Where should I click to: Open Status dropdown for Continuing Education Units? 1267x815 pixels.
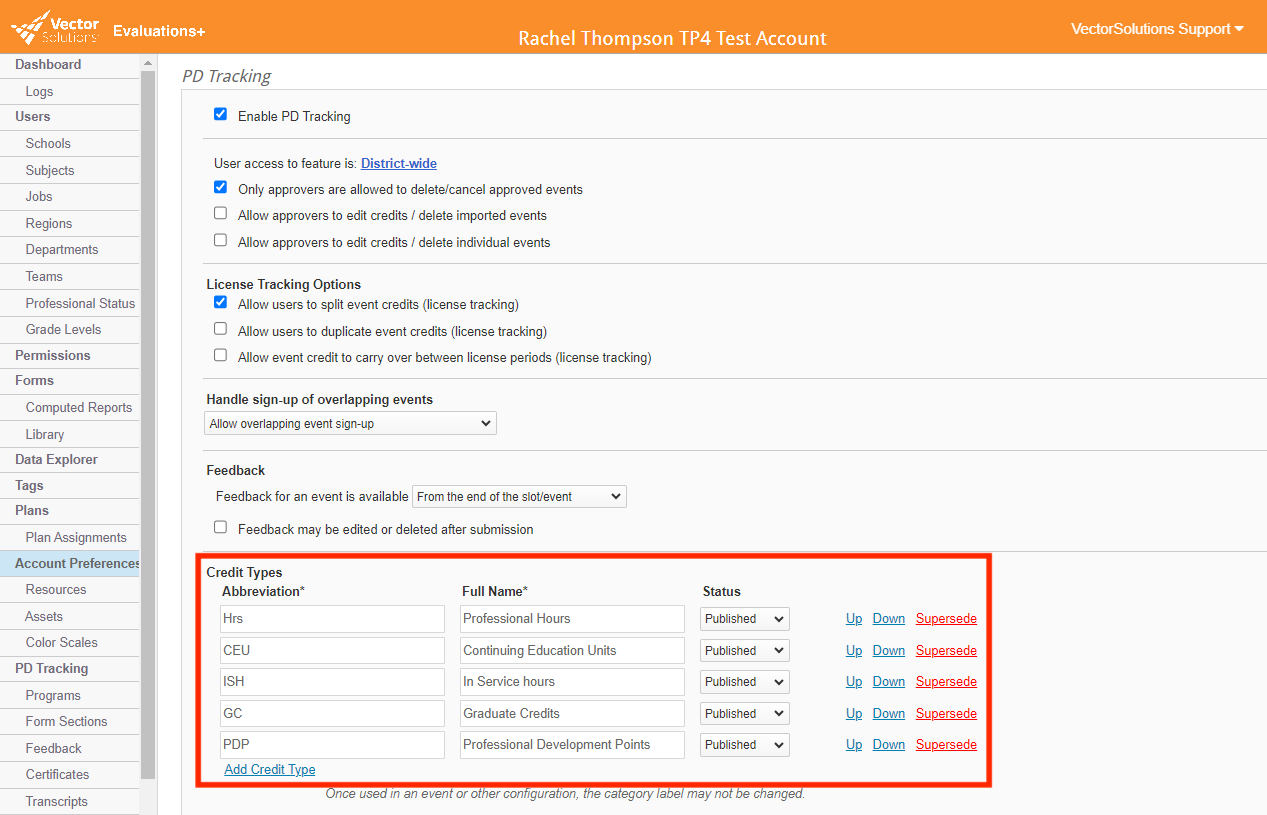point(745,651)
